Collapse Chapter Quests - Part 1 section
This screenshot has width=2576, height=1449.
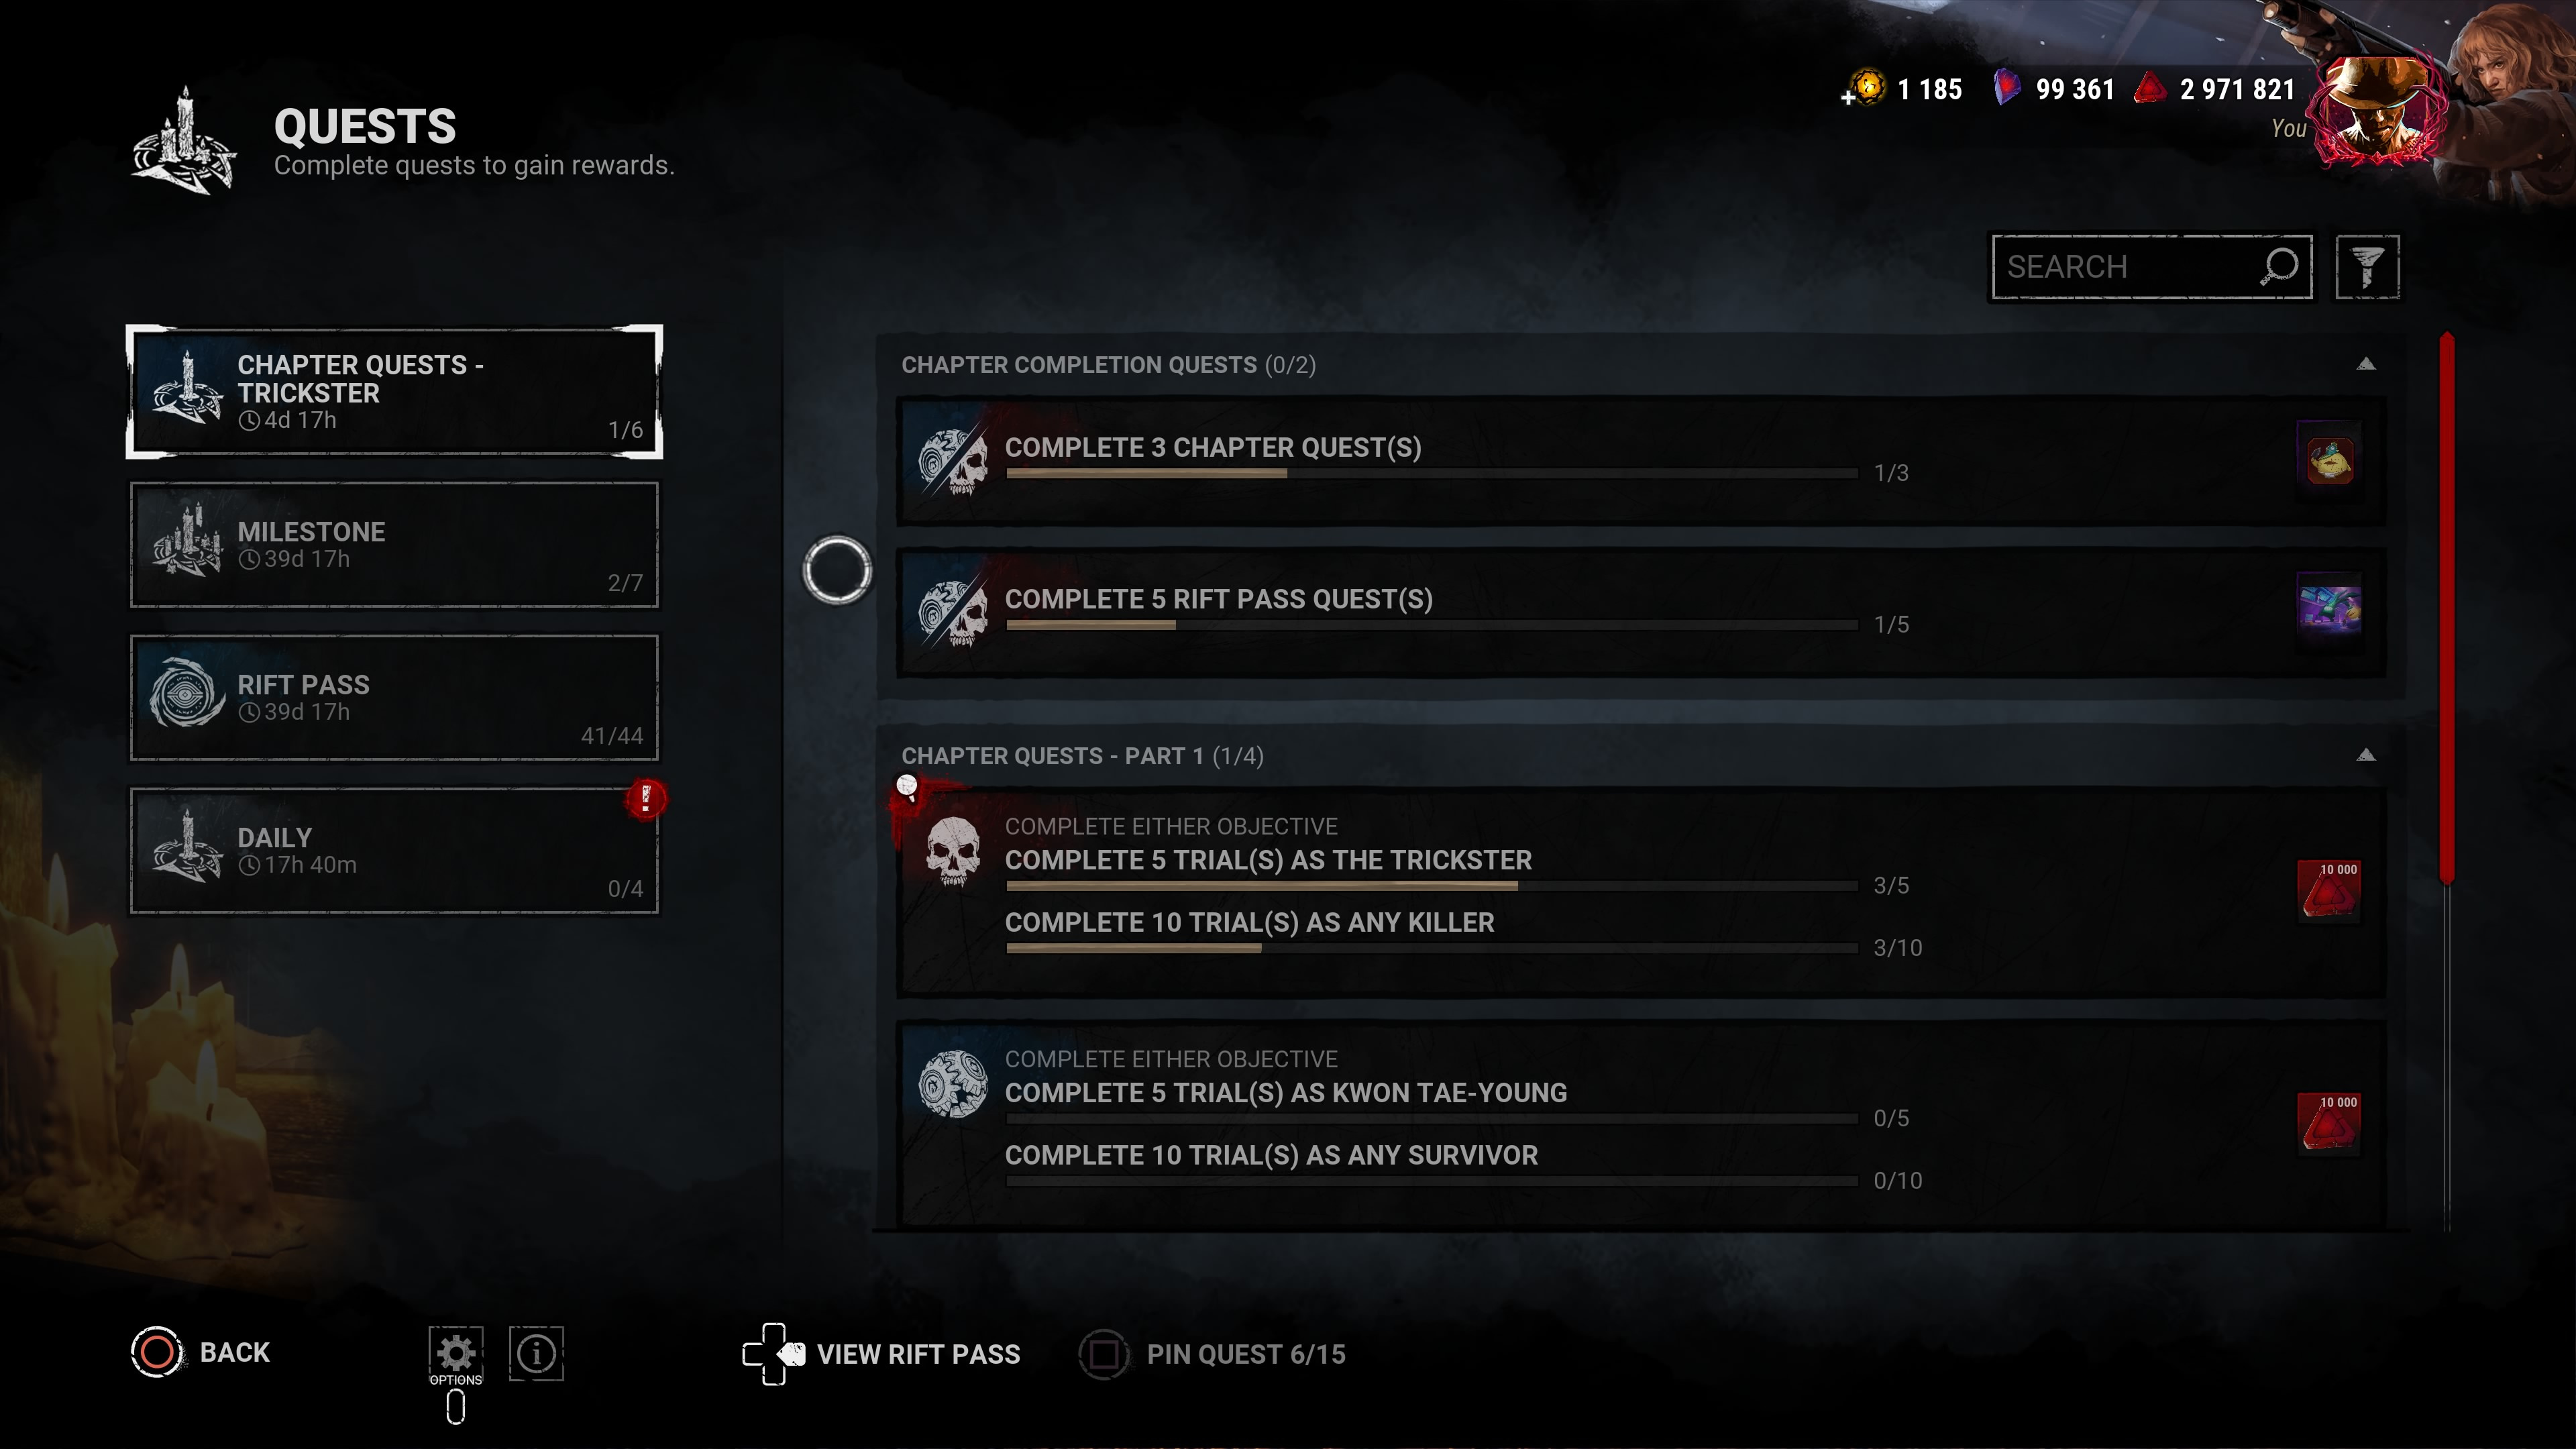2365,755
